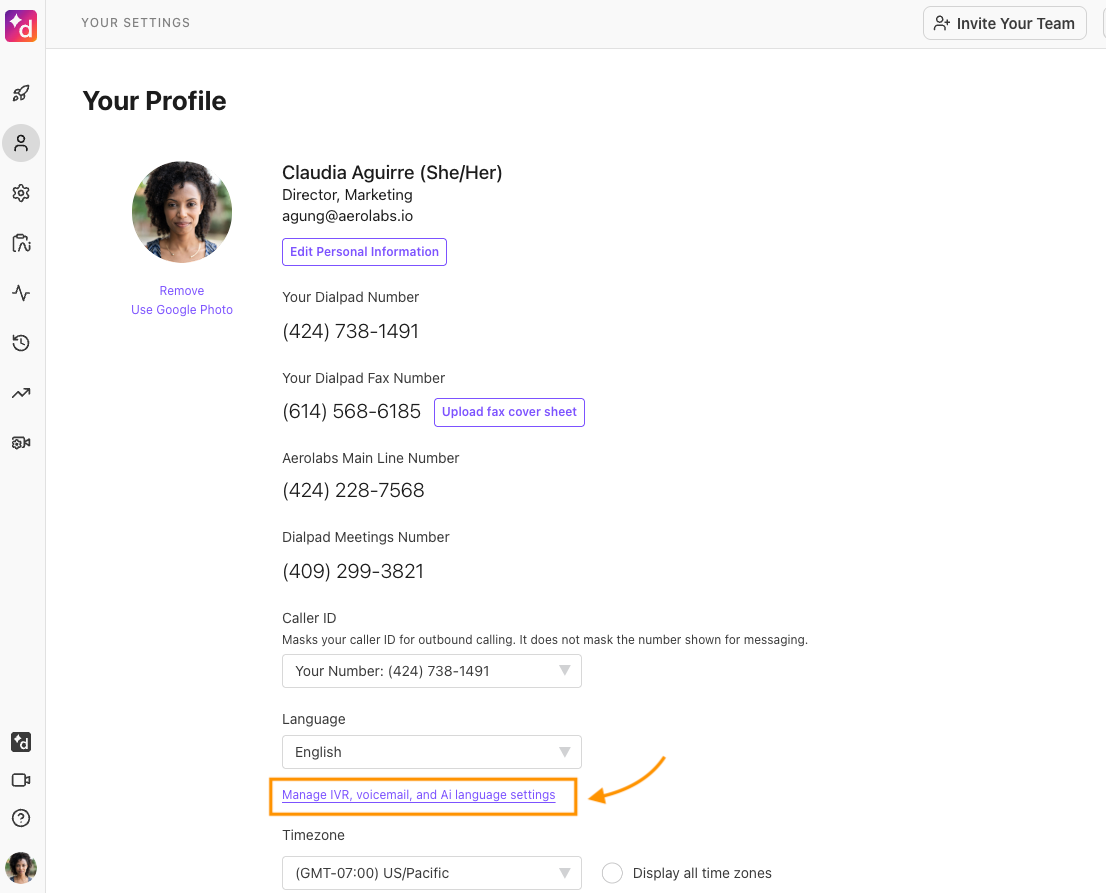This screenshot has height=893, width=1106.
Task: Click the email agung@aerolabs.io
Action: (348, 216)
